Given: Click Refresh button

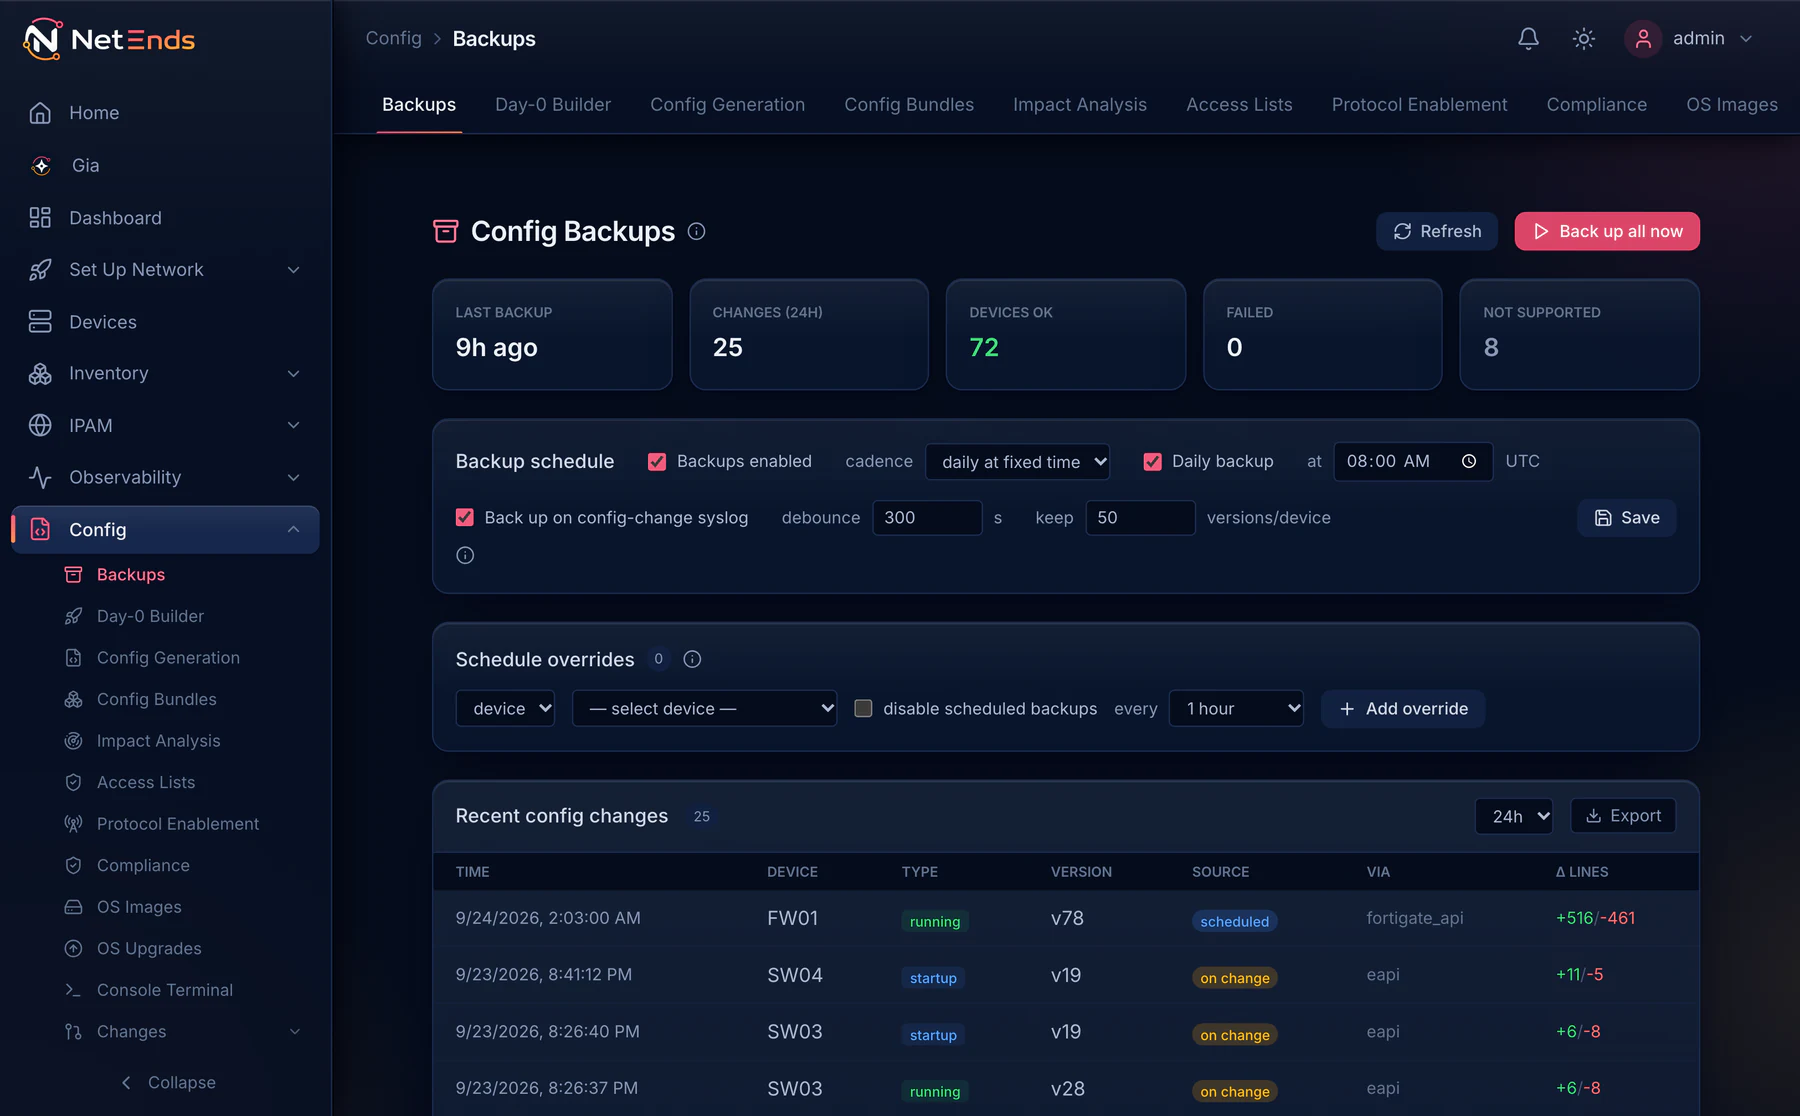Looking at the screenshot, I should click(x=1437, y=232).
